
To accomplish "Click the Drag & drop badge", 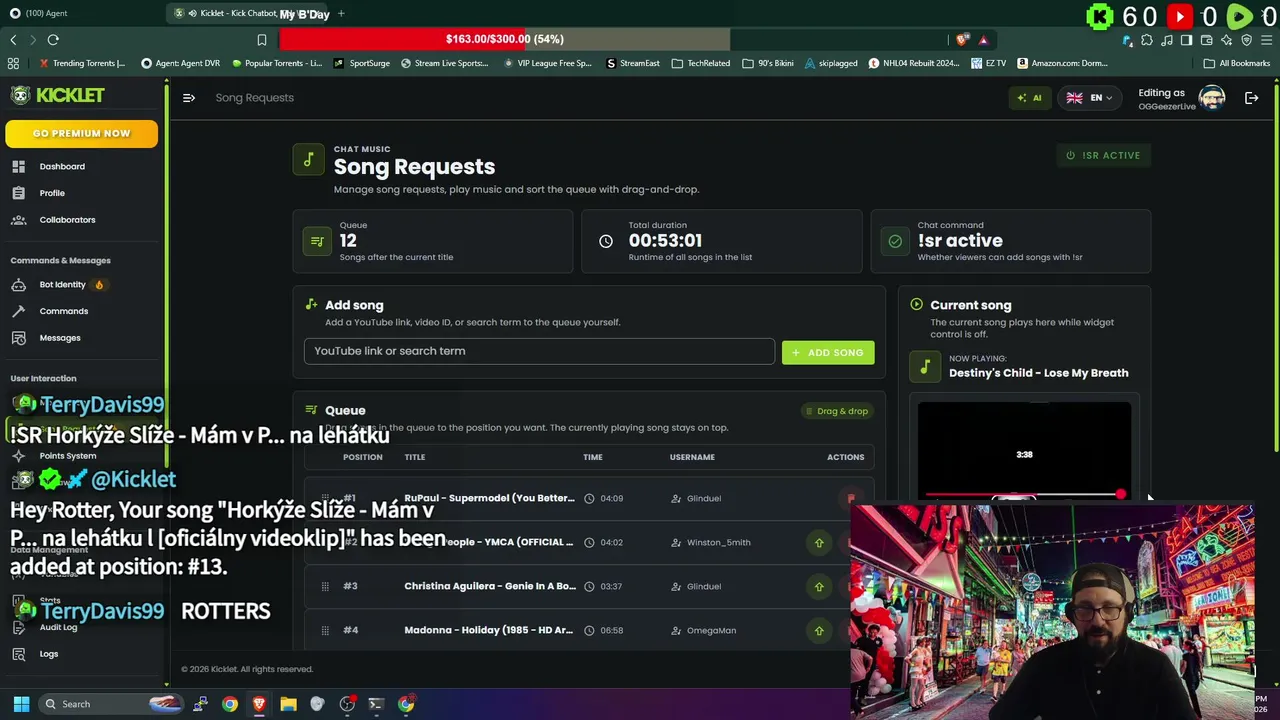I will click(x=836, y=411).
